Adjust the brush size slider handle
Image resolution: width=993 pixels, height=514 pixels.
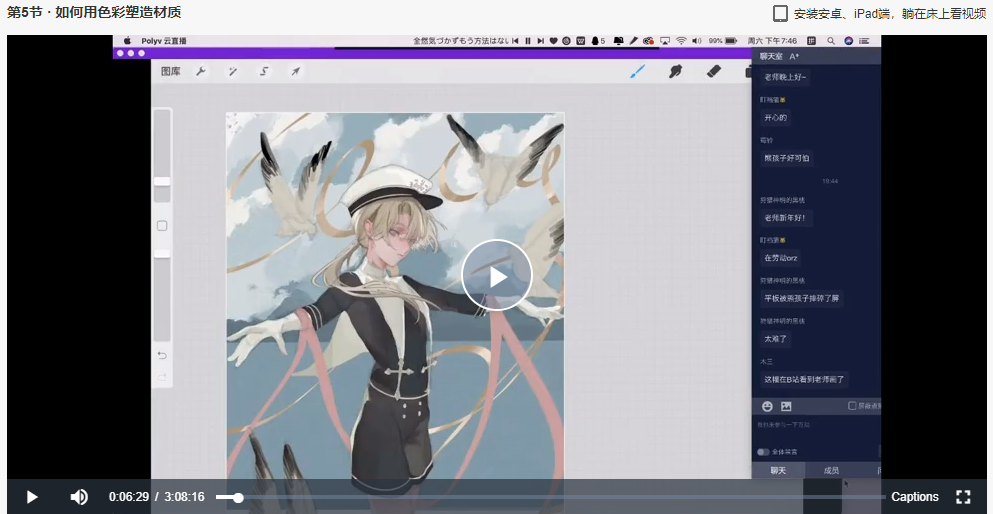tap(162, 182)
